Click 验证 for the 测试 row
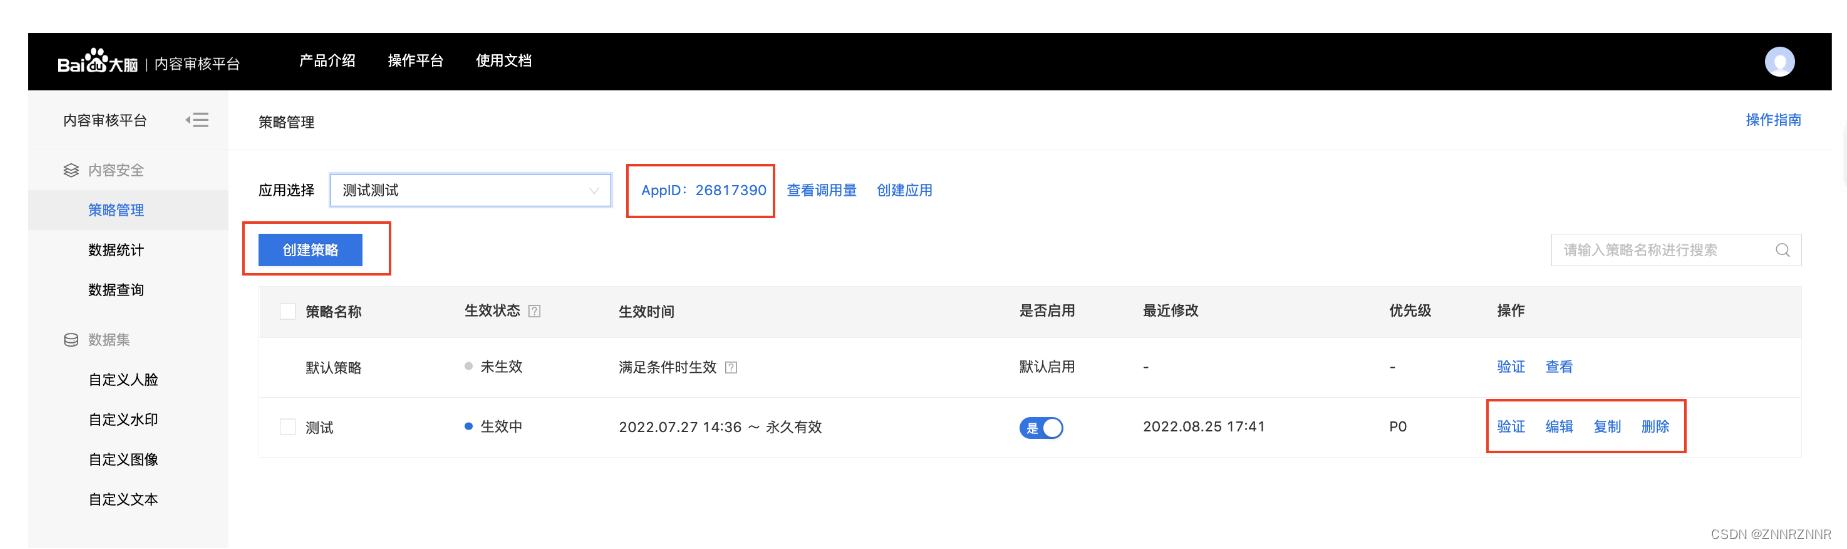Screen dimensions: 1847x549 tap(1511, 427)
